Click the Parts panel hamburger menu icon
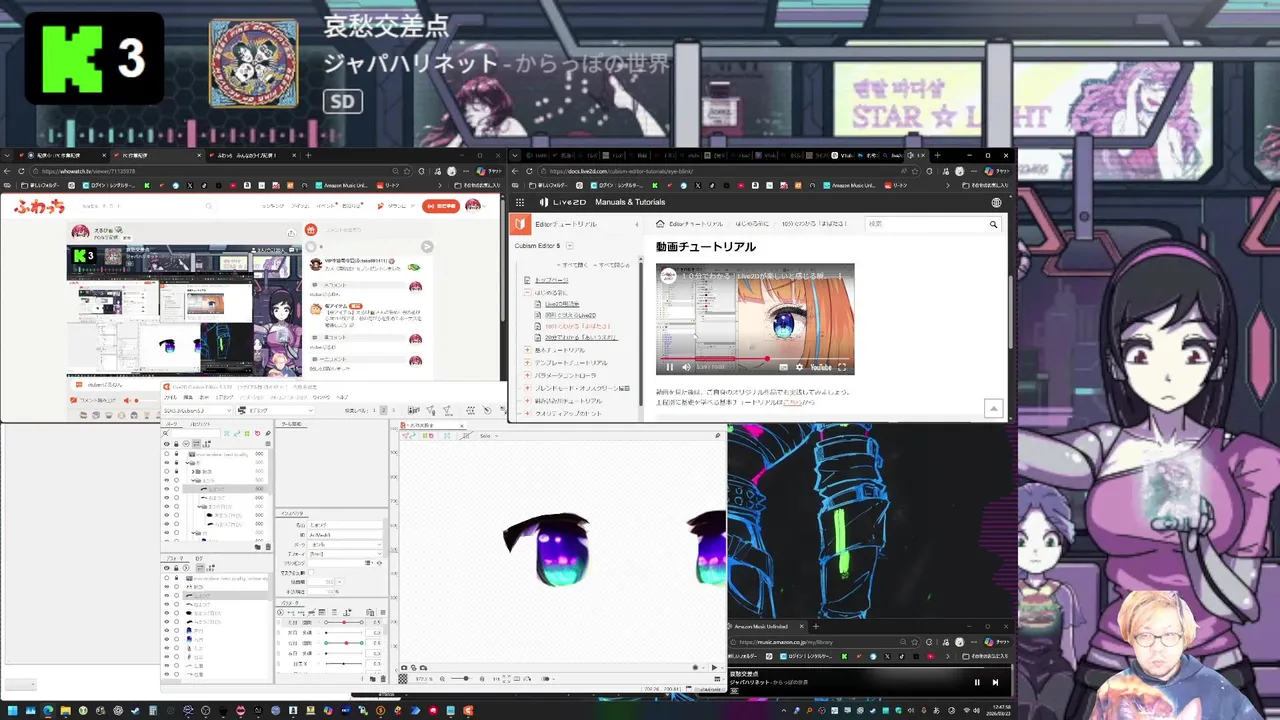The image size is (1280, 720). click(268, 444)
